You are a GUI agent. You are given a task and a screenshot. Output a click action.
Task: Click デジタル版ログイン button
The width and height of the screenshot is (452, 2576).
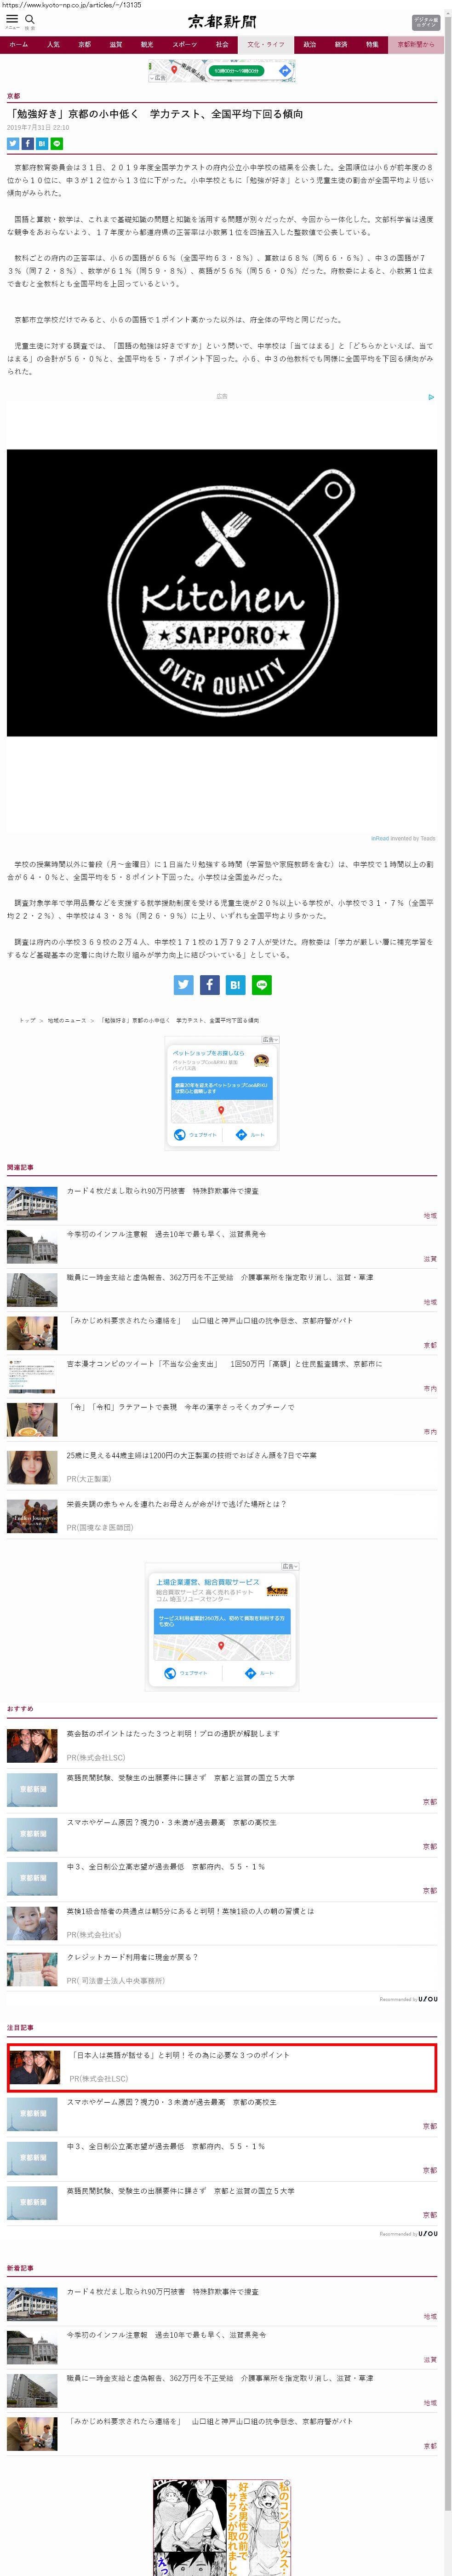tap(425, 22)
